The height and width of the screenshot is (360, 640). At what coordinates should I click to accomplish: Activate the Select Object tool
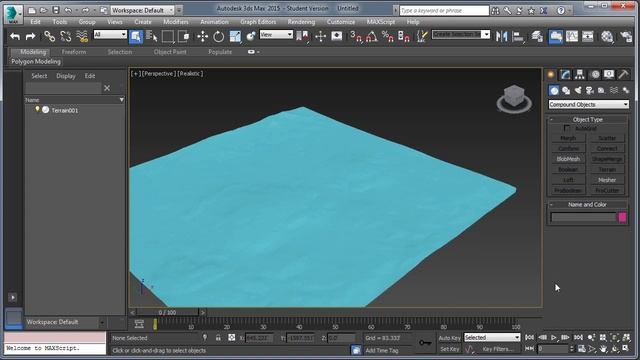pos(136,37)
